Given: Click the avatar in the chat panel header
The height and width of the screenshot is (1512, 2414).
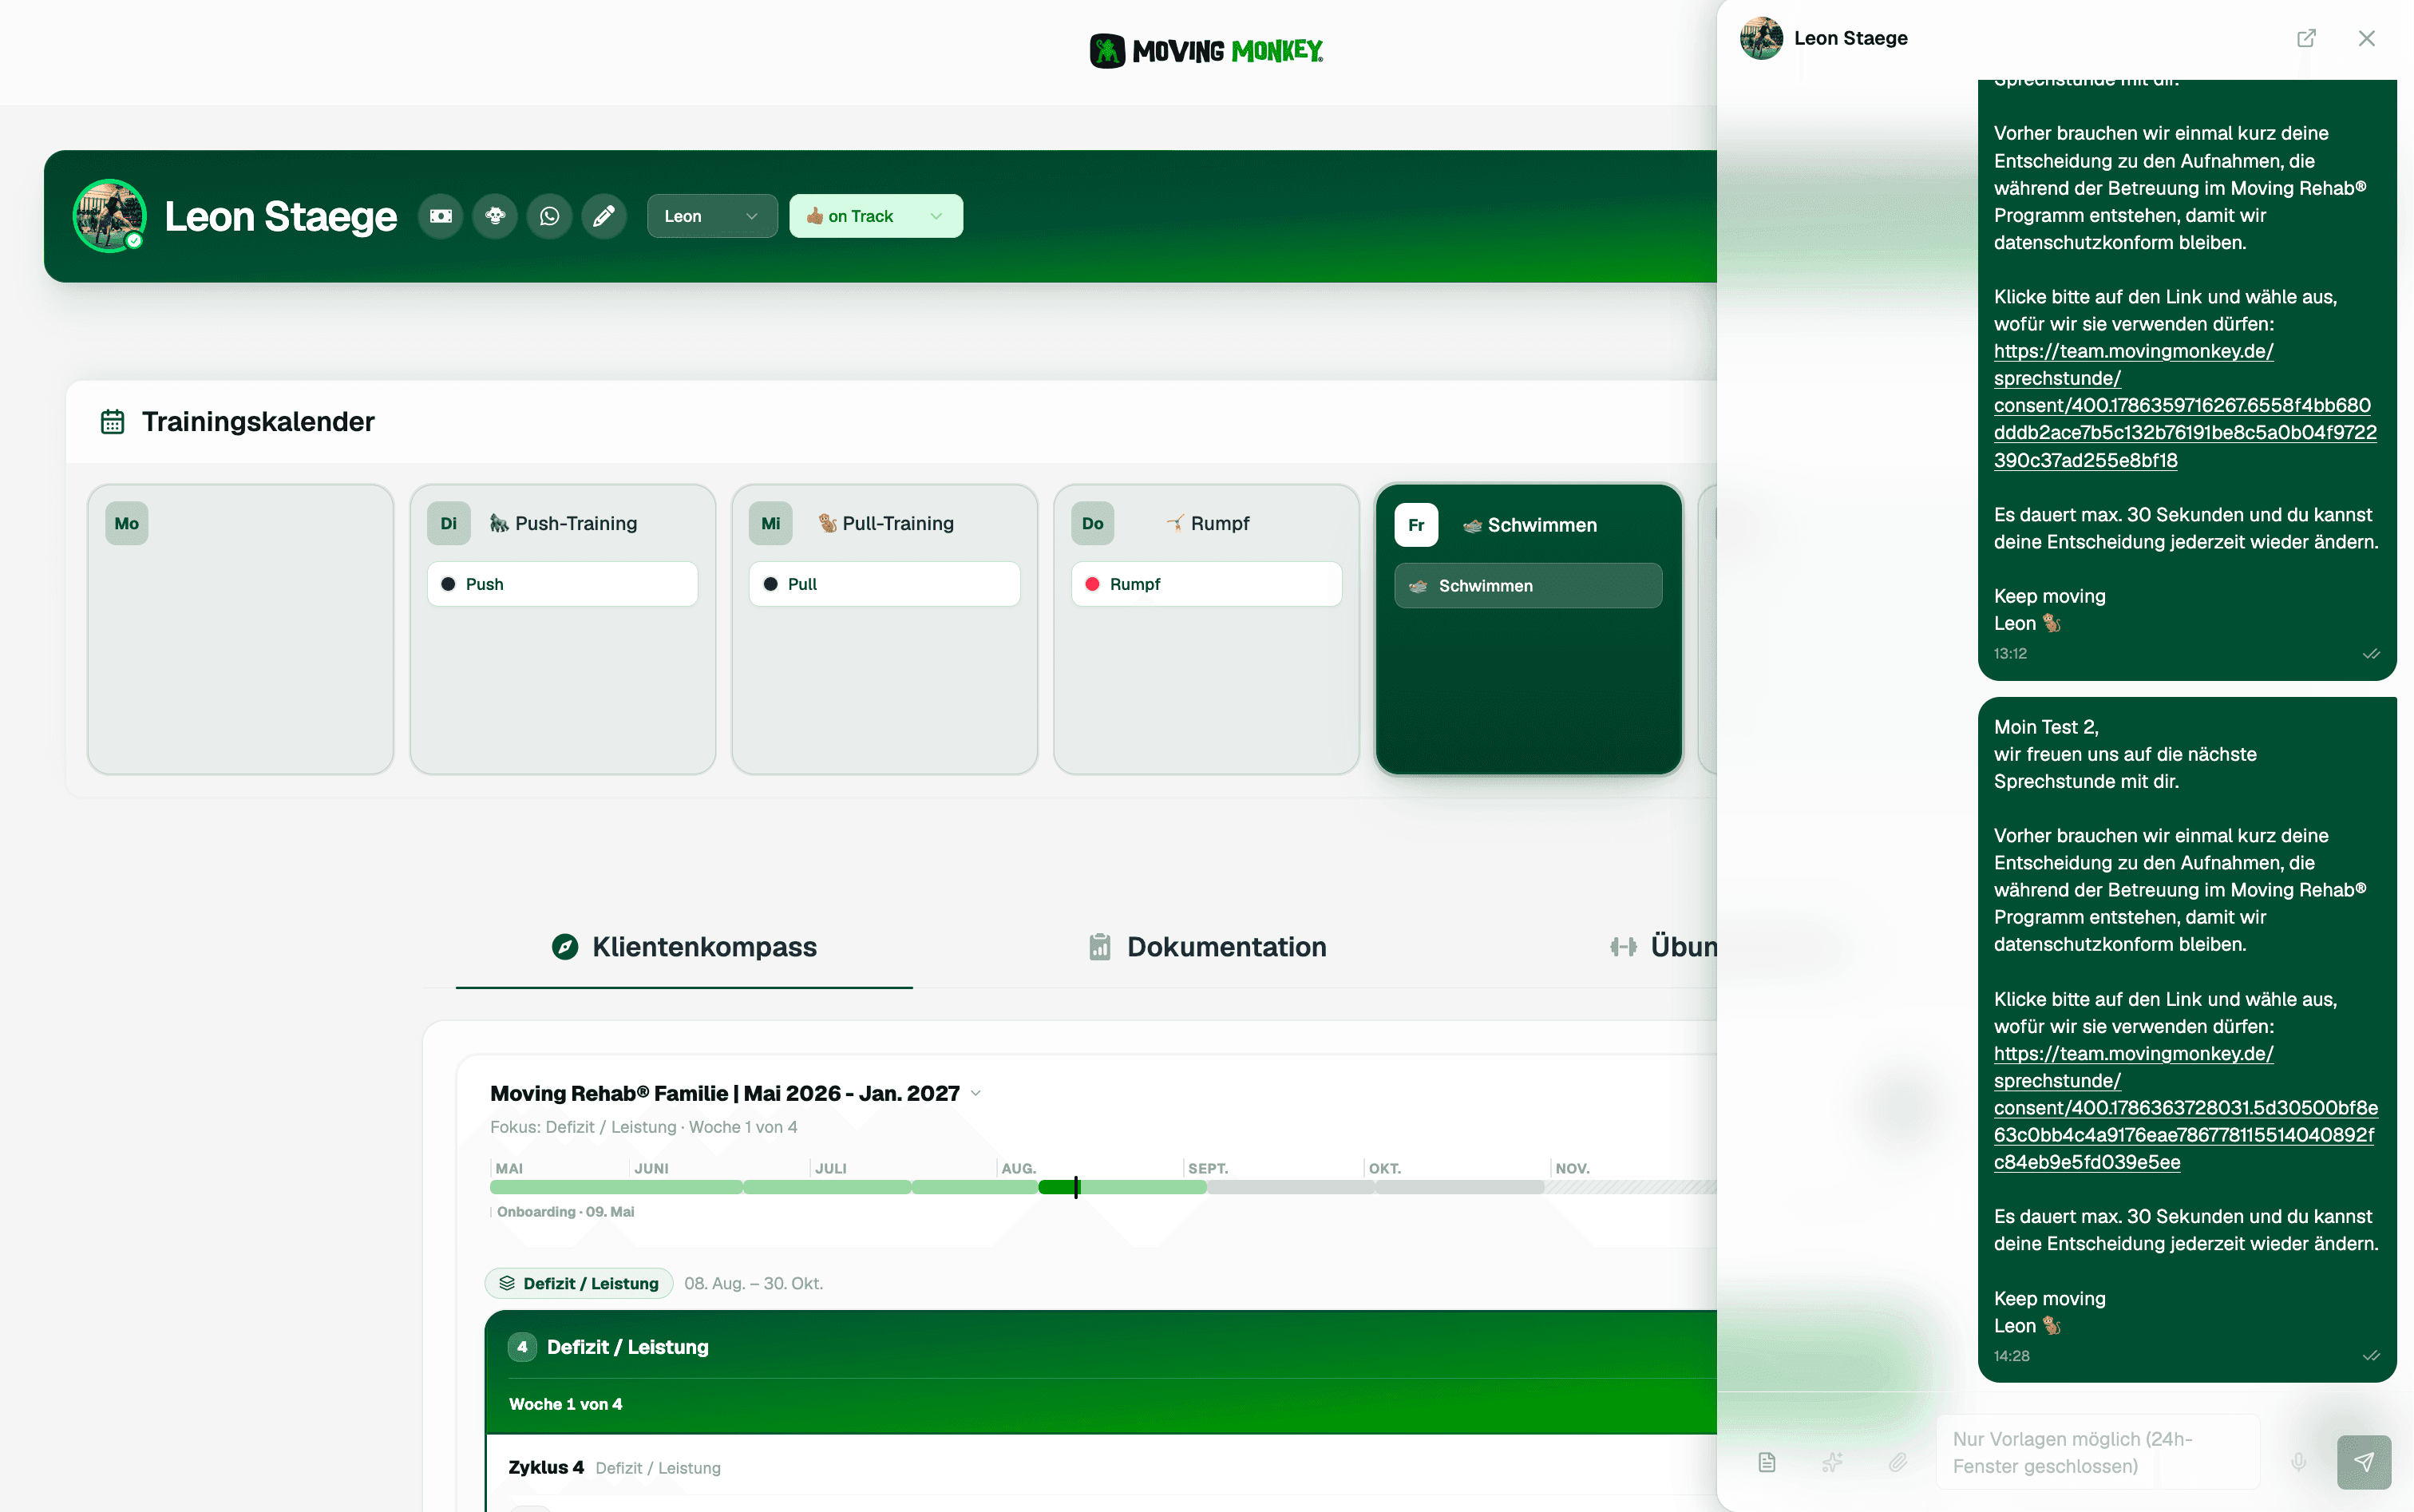Looking at the screenshot, I should 1761,38.
